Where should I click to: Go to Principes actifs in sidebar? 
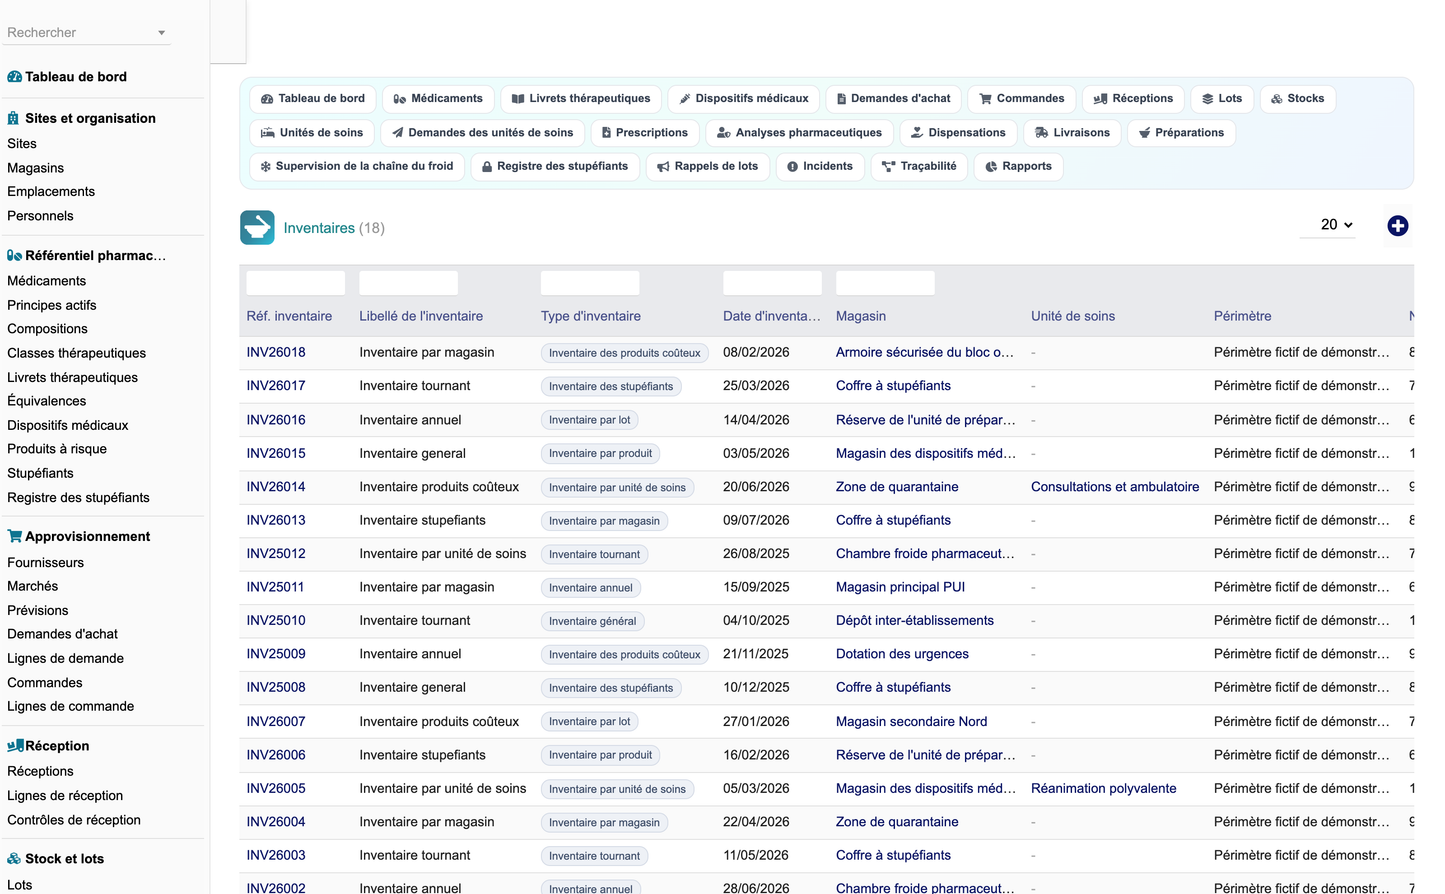(x=52, y=306)
